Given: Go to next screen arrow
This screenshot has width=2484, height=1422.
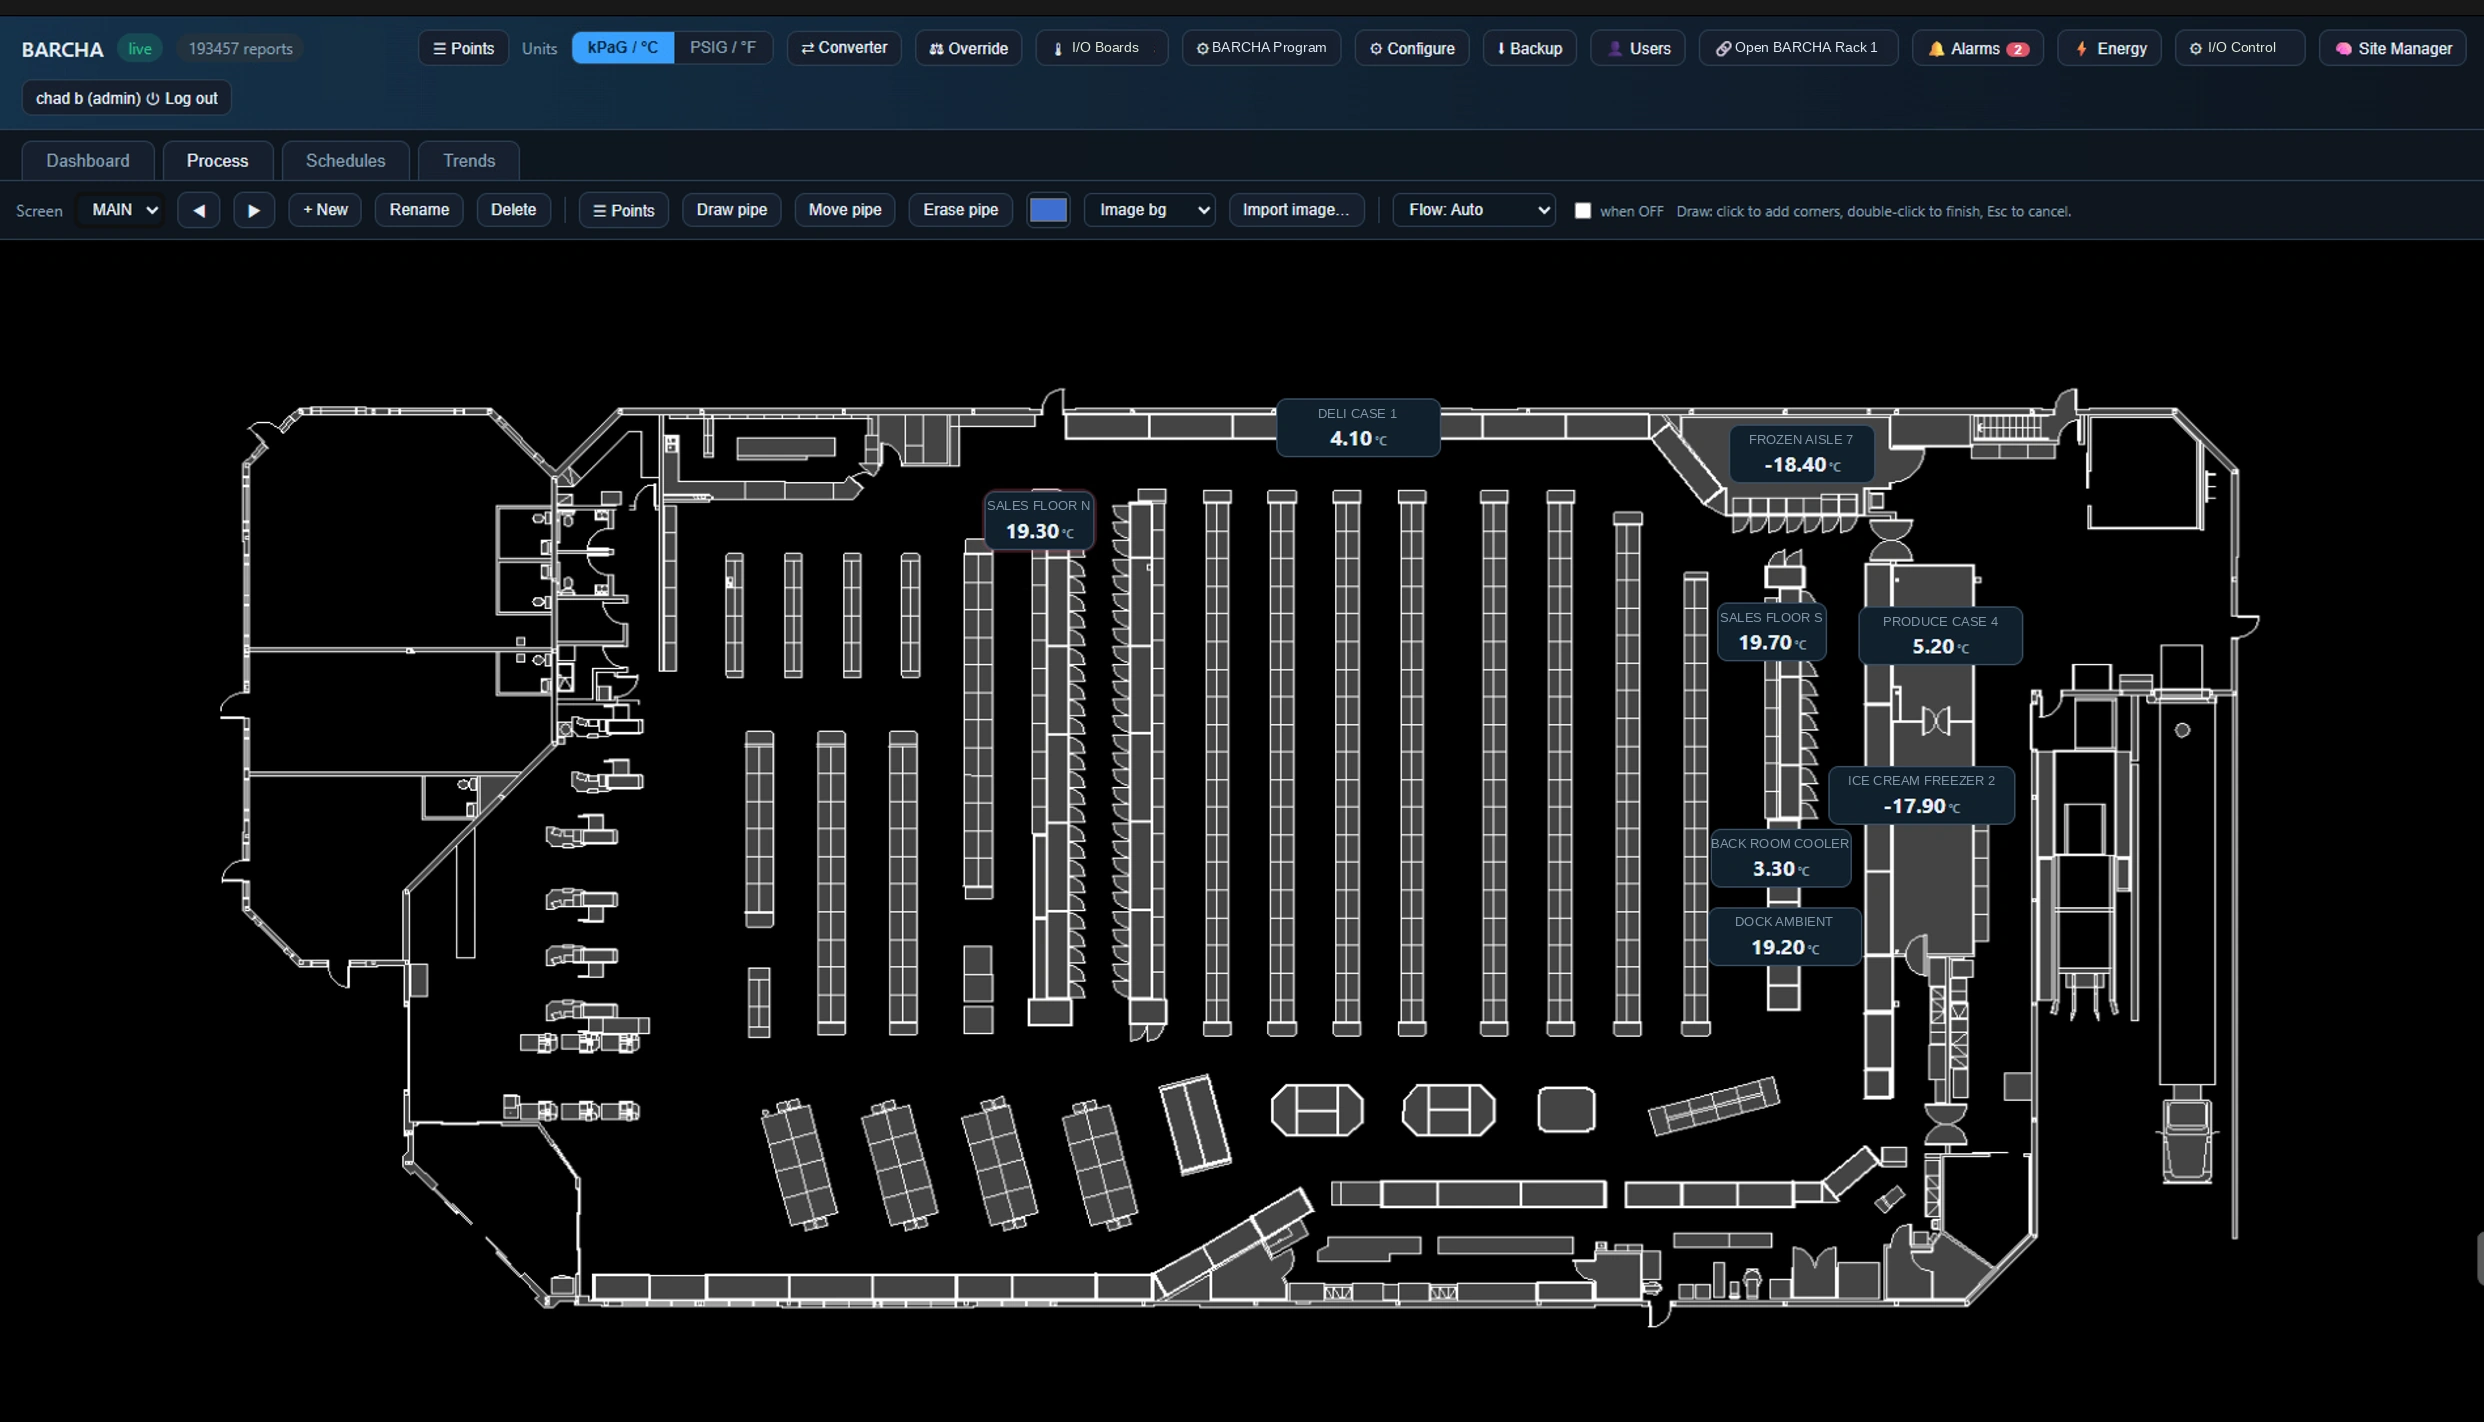Looking at the screenshot, I should (x=254, y=210).
